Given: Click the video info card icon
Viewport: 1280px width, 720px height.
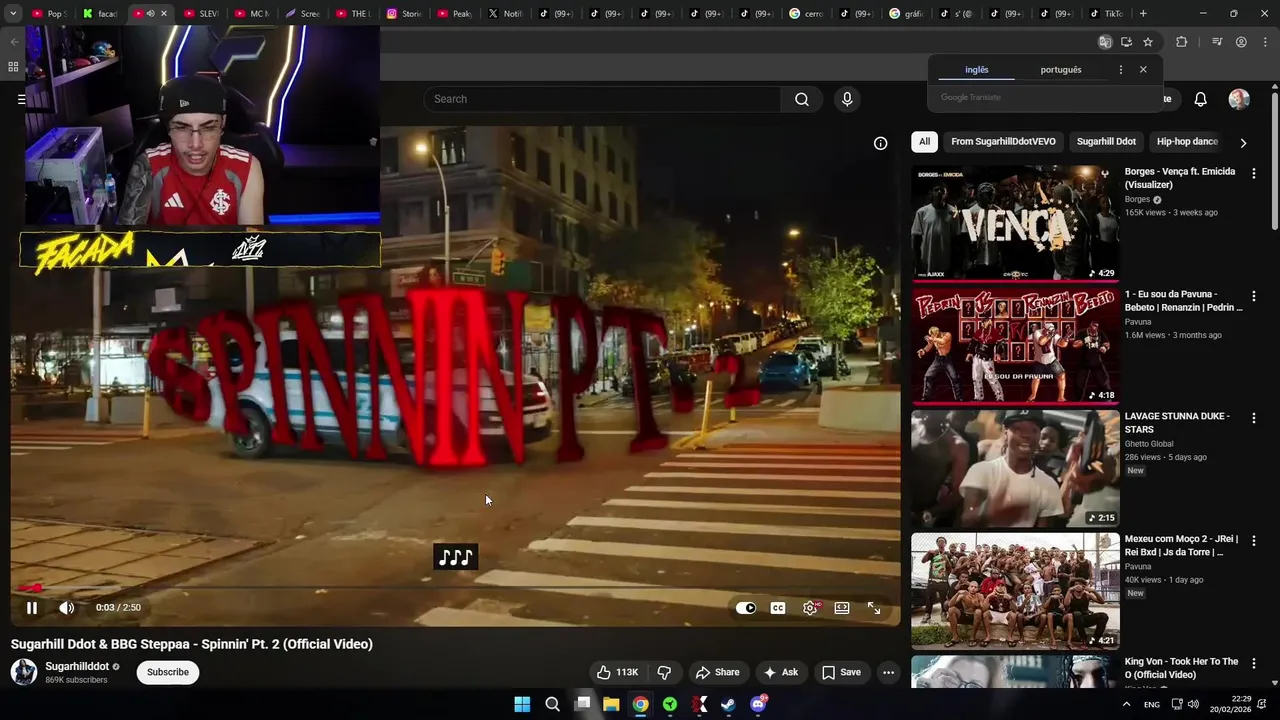Looking at the screenshot, I should click(880, 143).
